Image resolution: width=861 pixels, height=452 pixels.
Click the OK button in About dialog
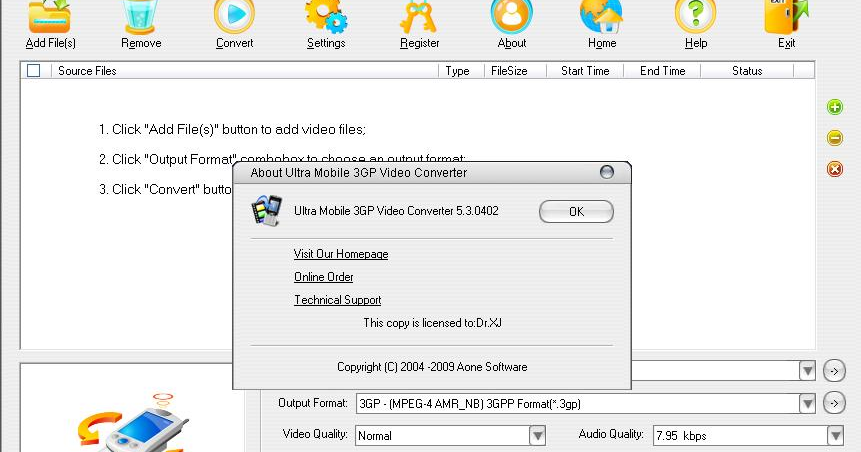click(576, 211)
